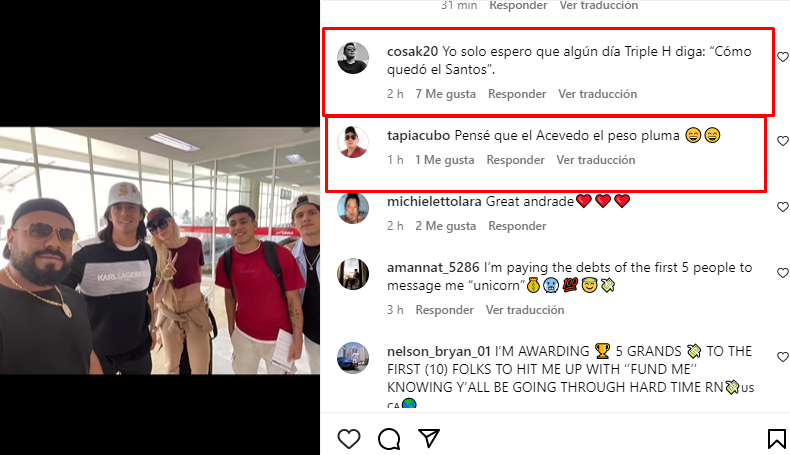This screenshot has width=790, height=455.
Task: Reply to michielettolara's comment via Responder
Action: click(x=517, y=226)
